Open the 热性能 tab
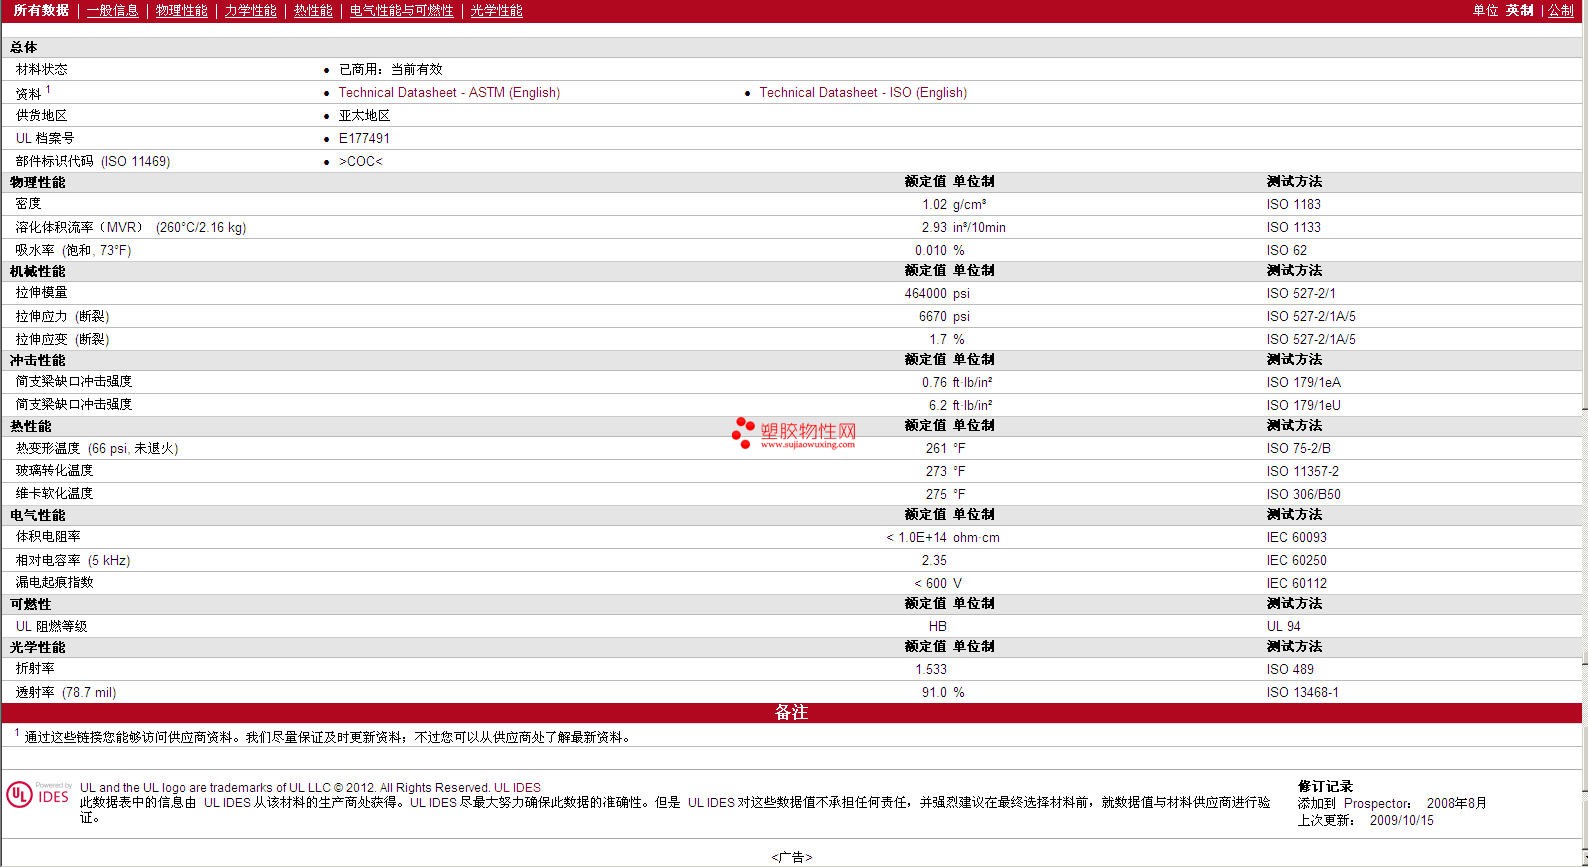The width and height of the screenshot is (1588, 867). tap(313, 10)
